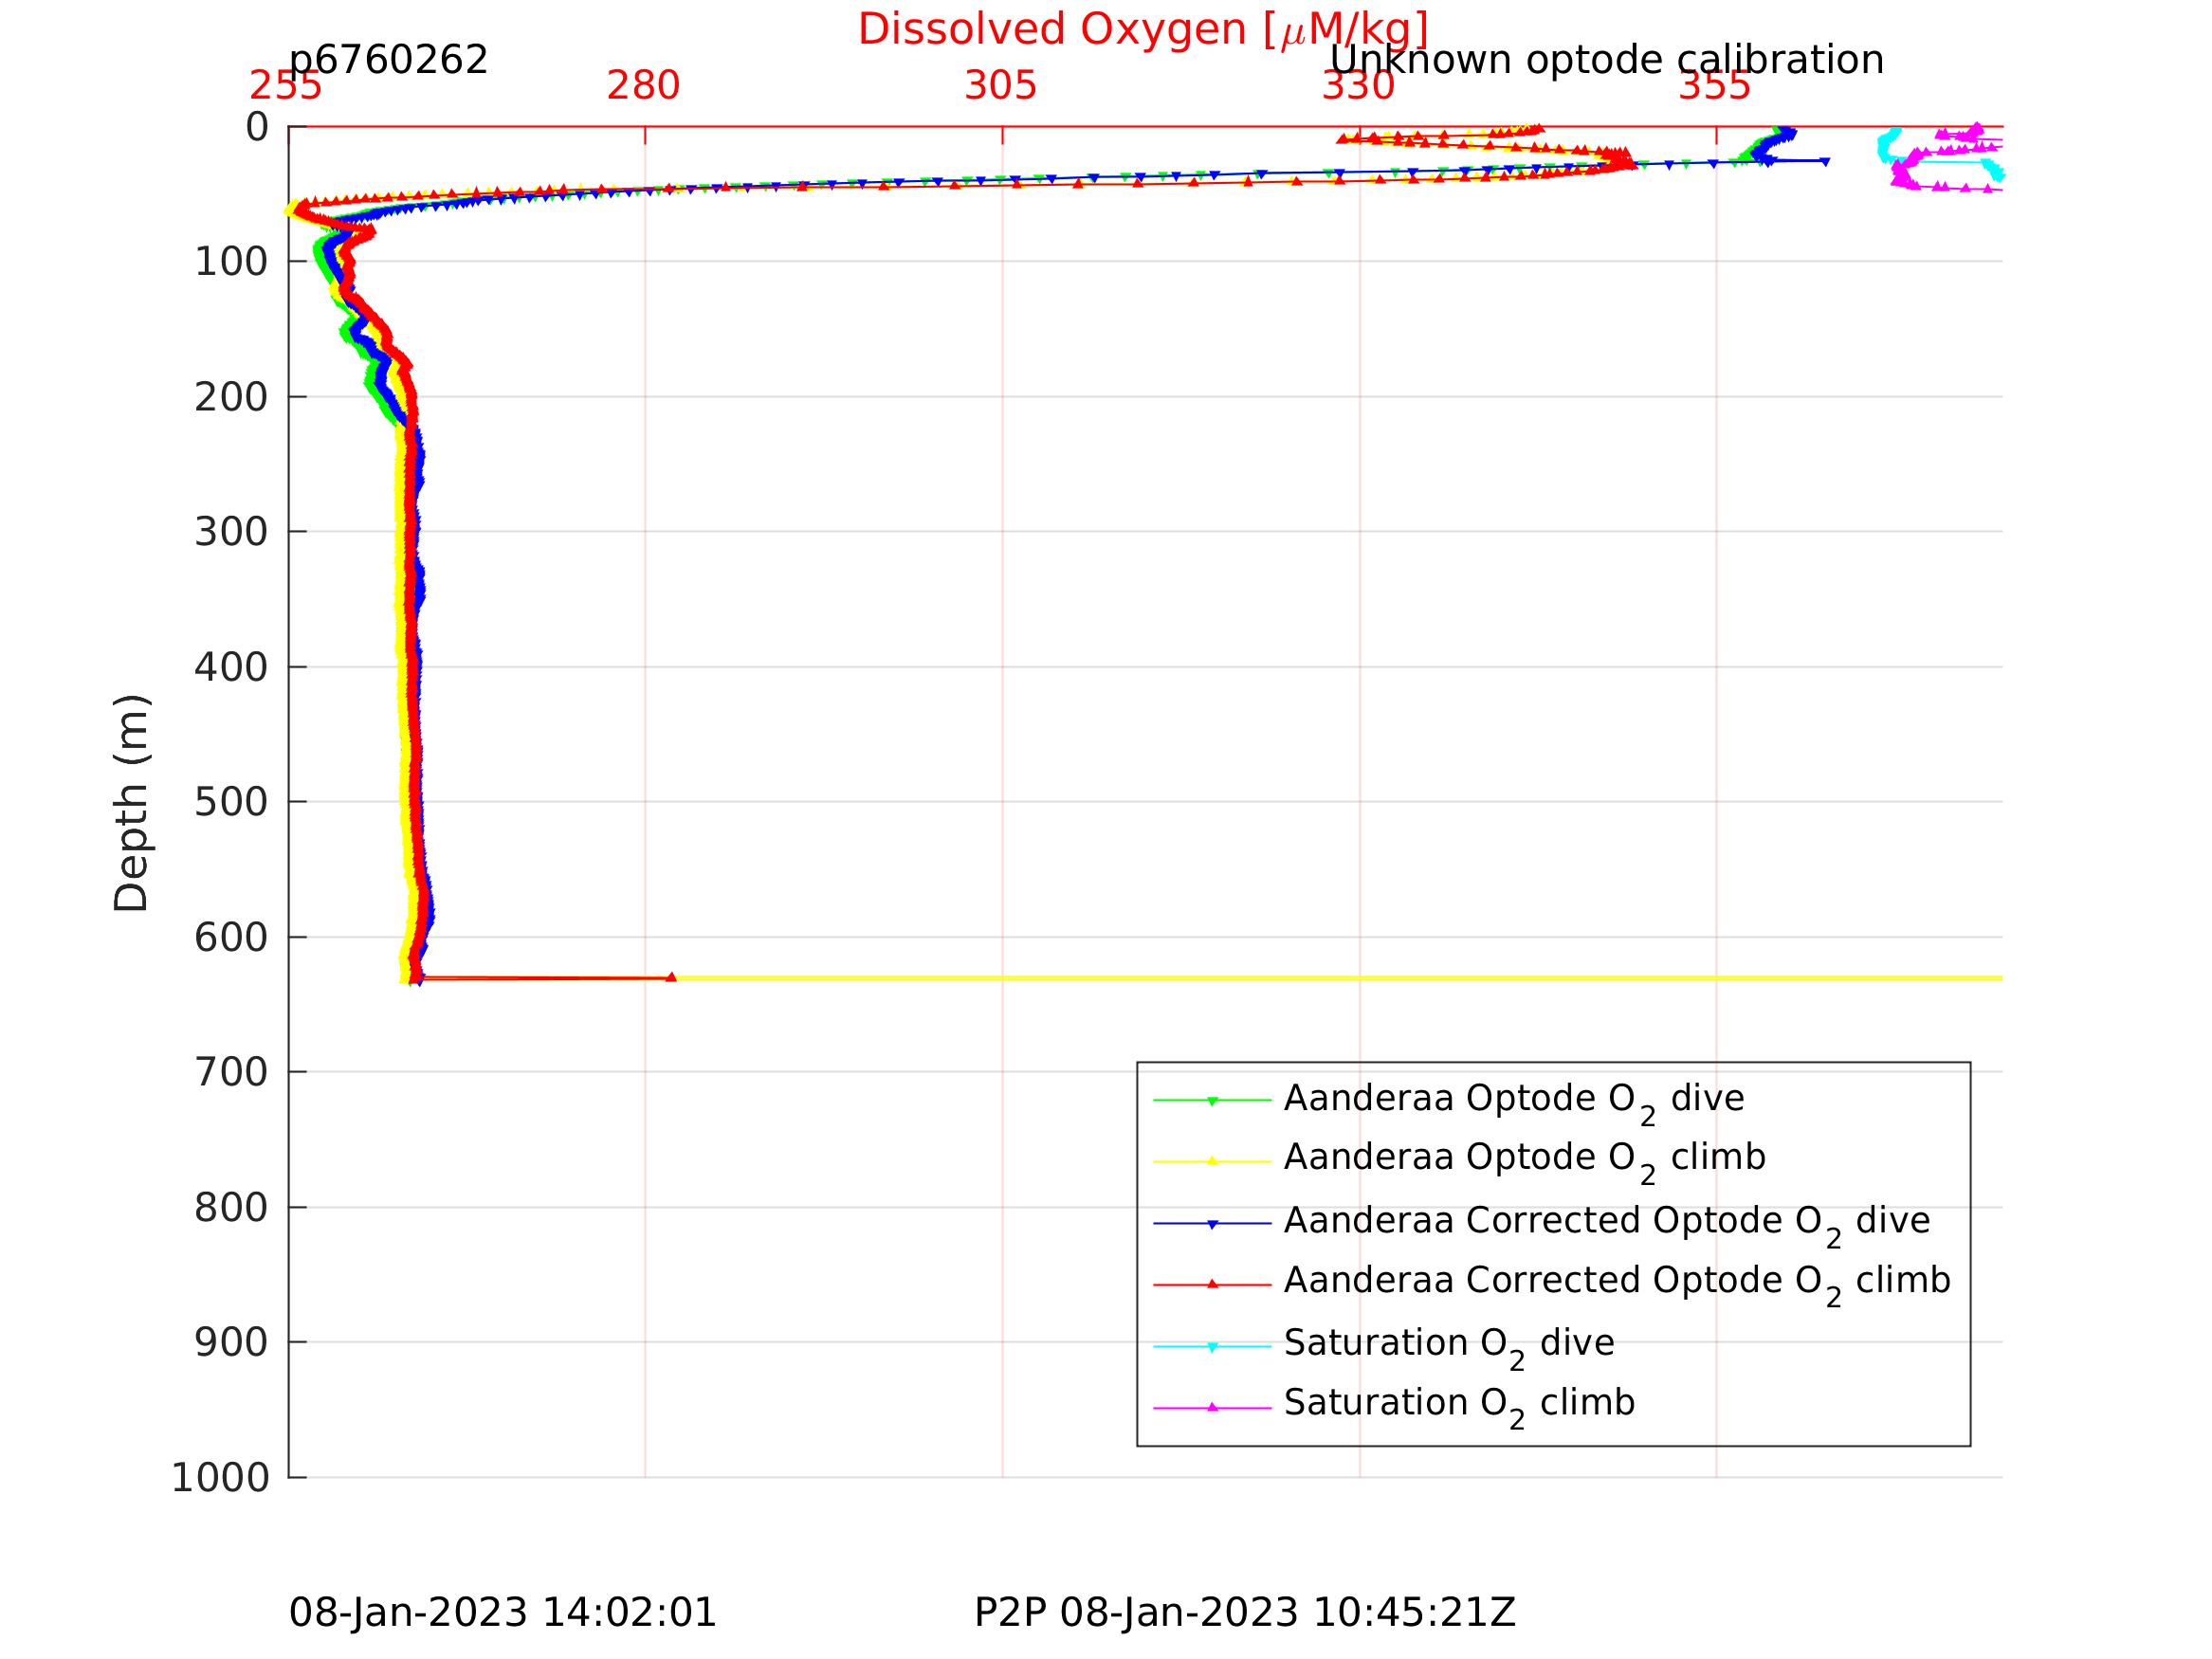Click the blue line sample in the legend

(x=1212, y=1223)
